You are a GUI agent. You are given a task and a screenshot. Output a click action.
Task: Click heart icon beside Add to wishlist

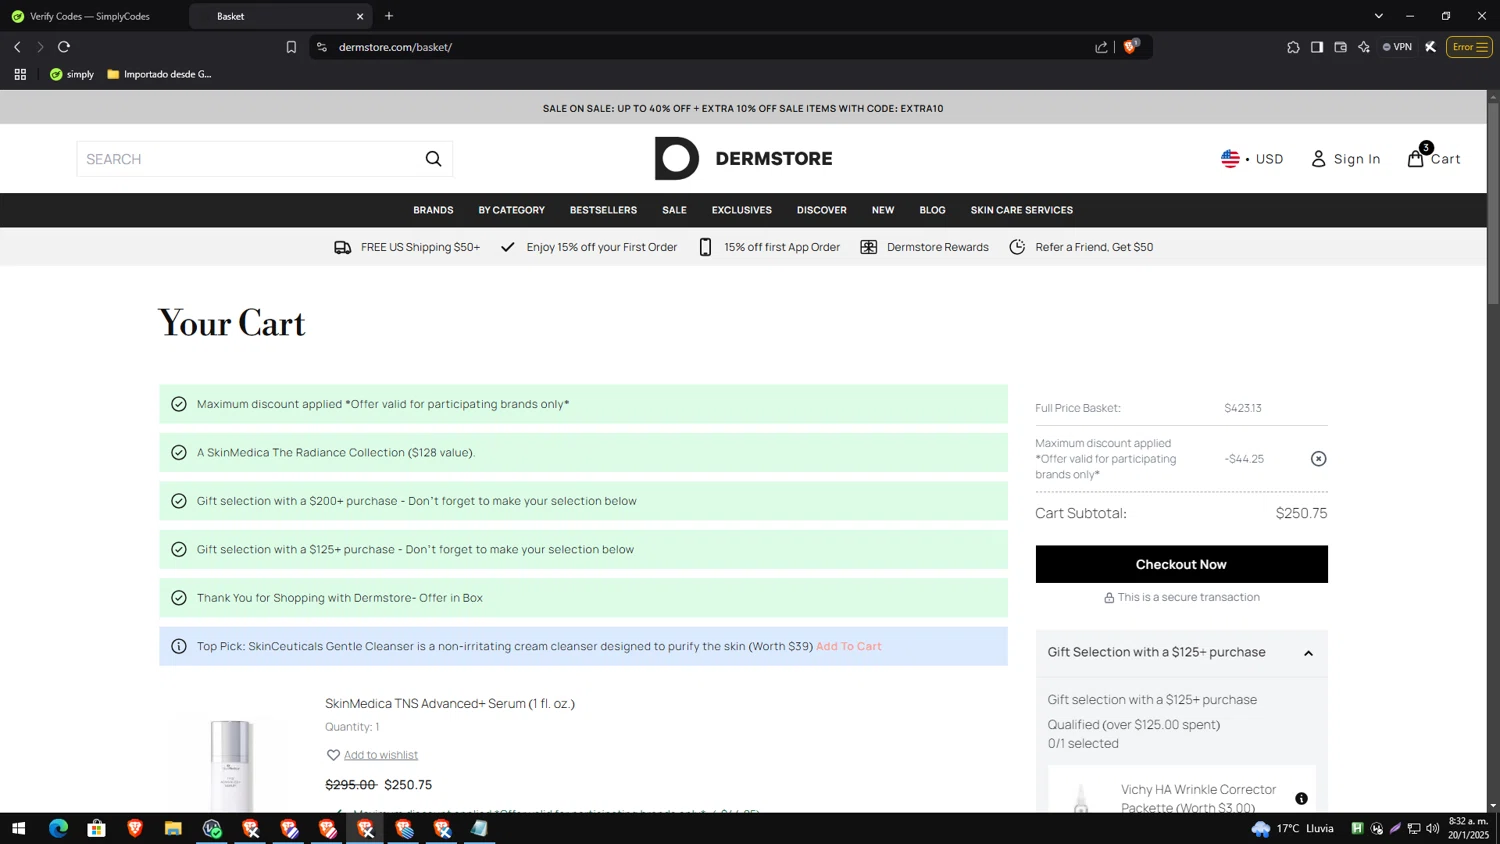[333, 755]
